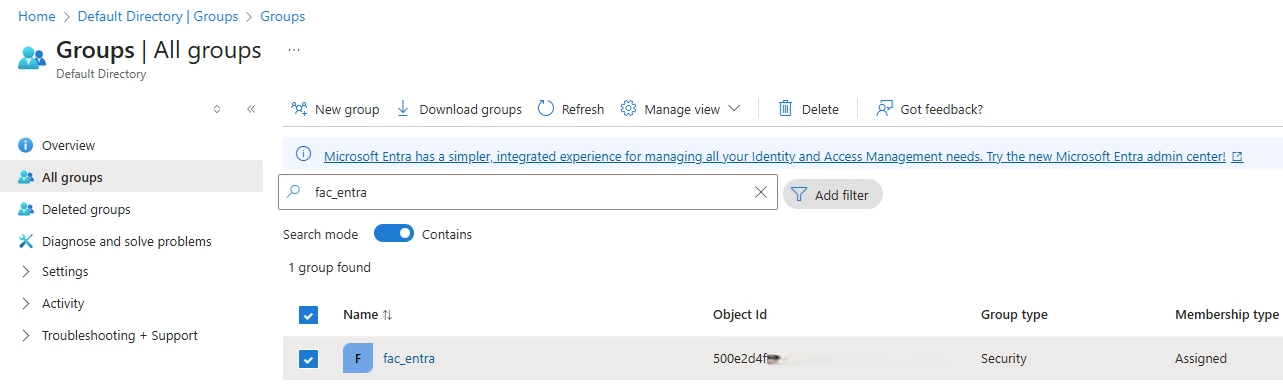Click the Groups people icon beside the title
1283x387 pixels.
32,58
